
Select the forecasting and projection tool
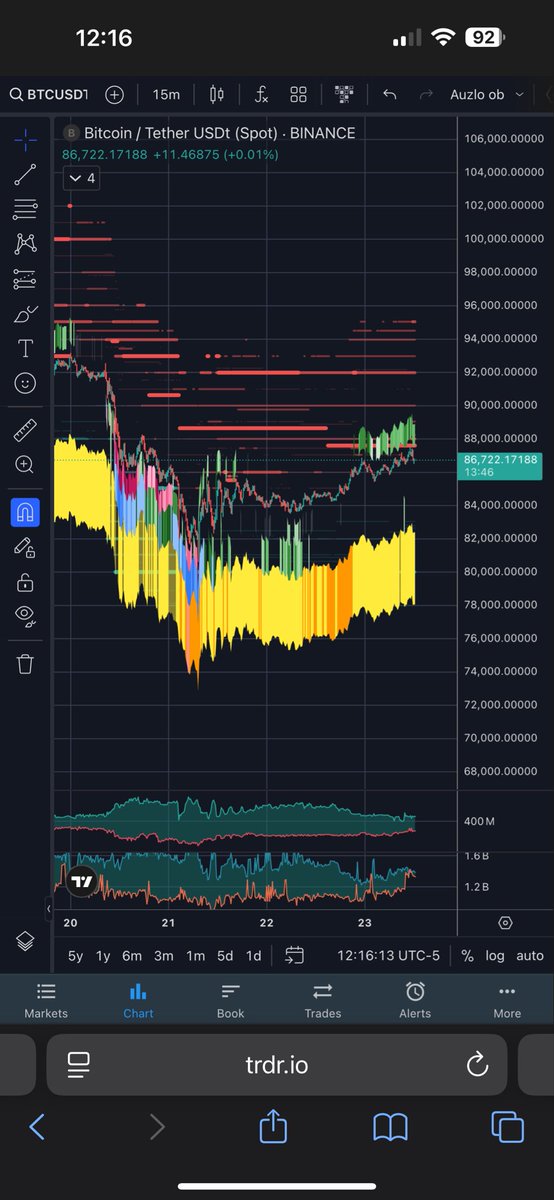click(x=25, y=279)
